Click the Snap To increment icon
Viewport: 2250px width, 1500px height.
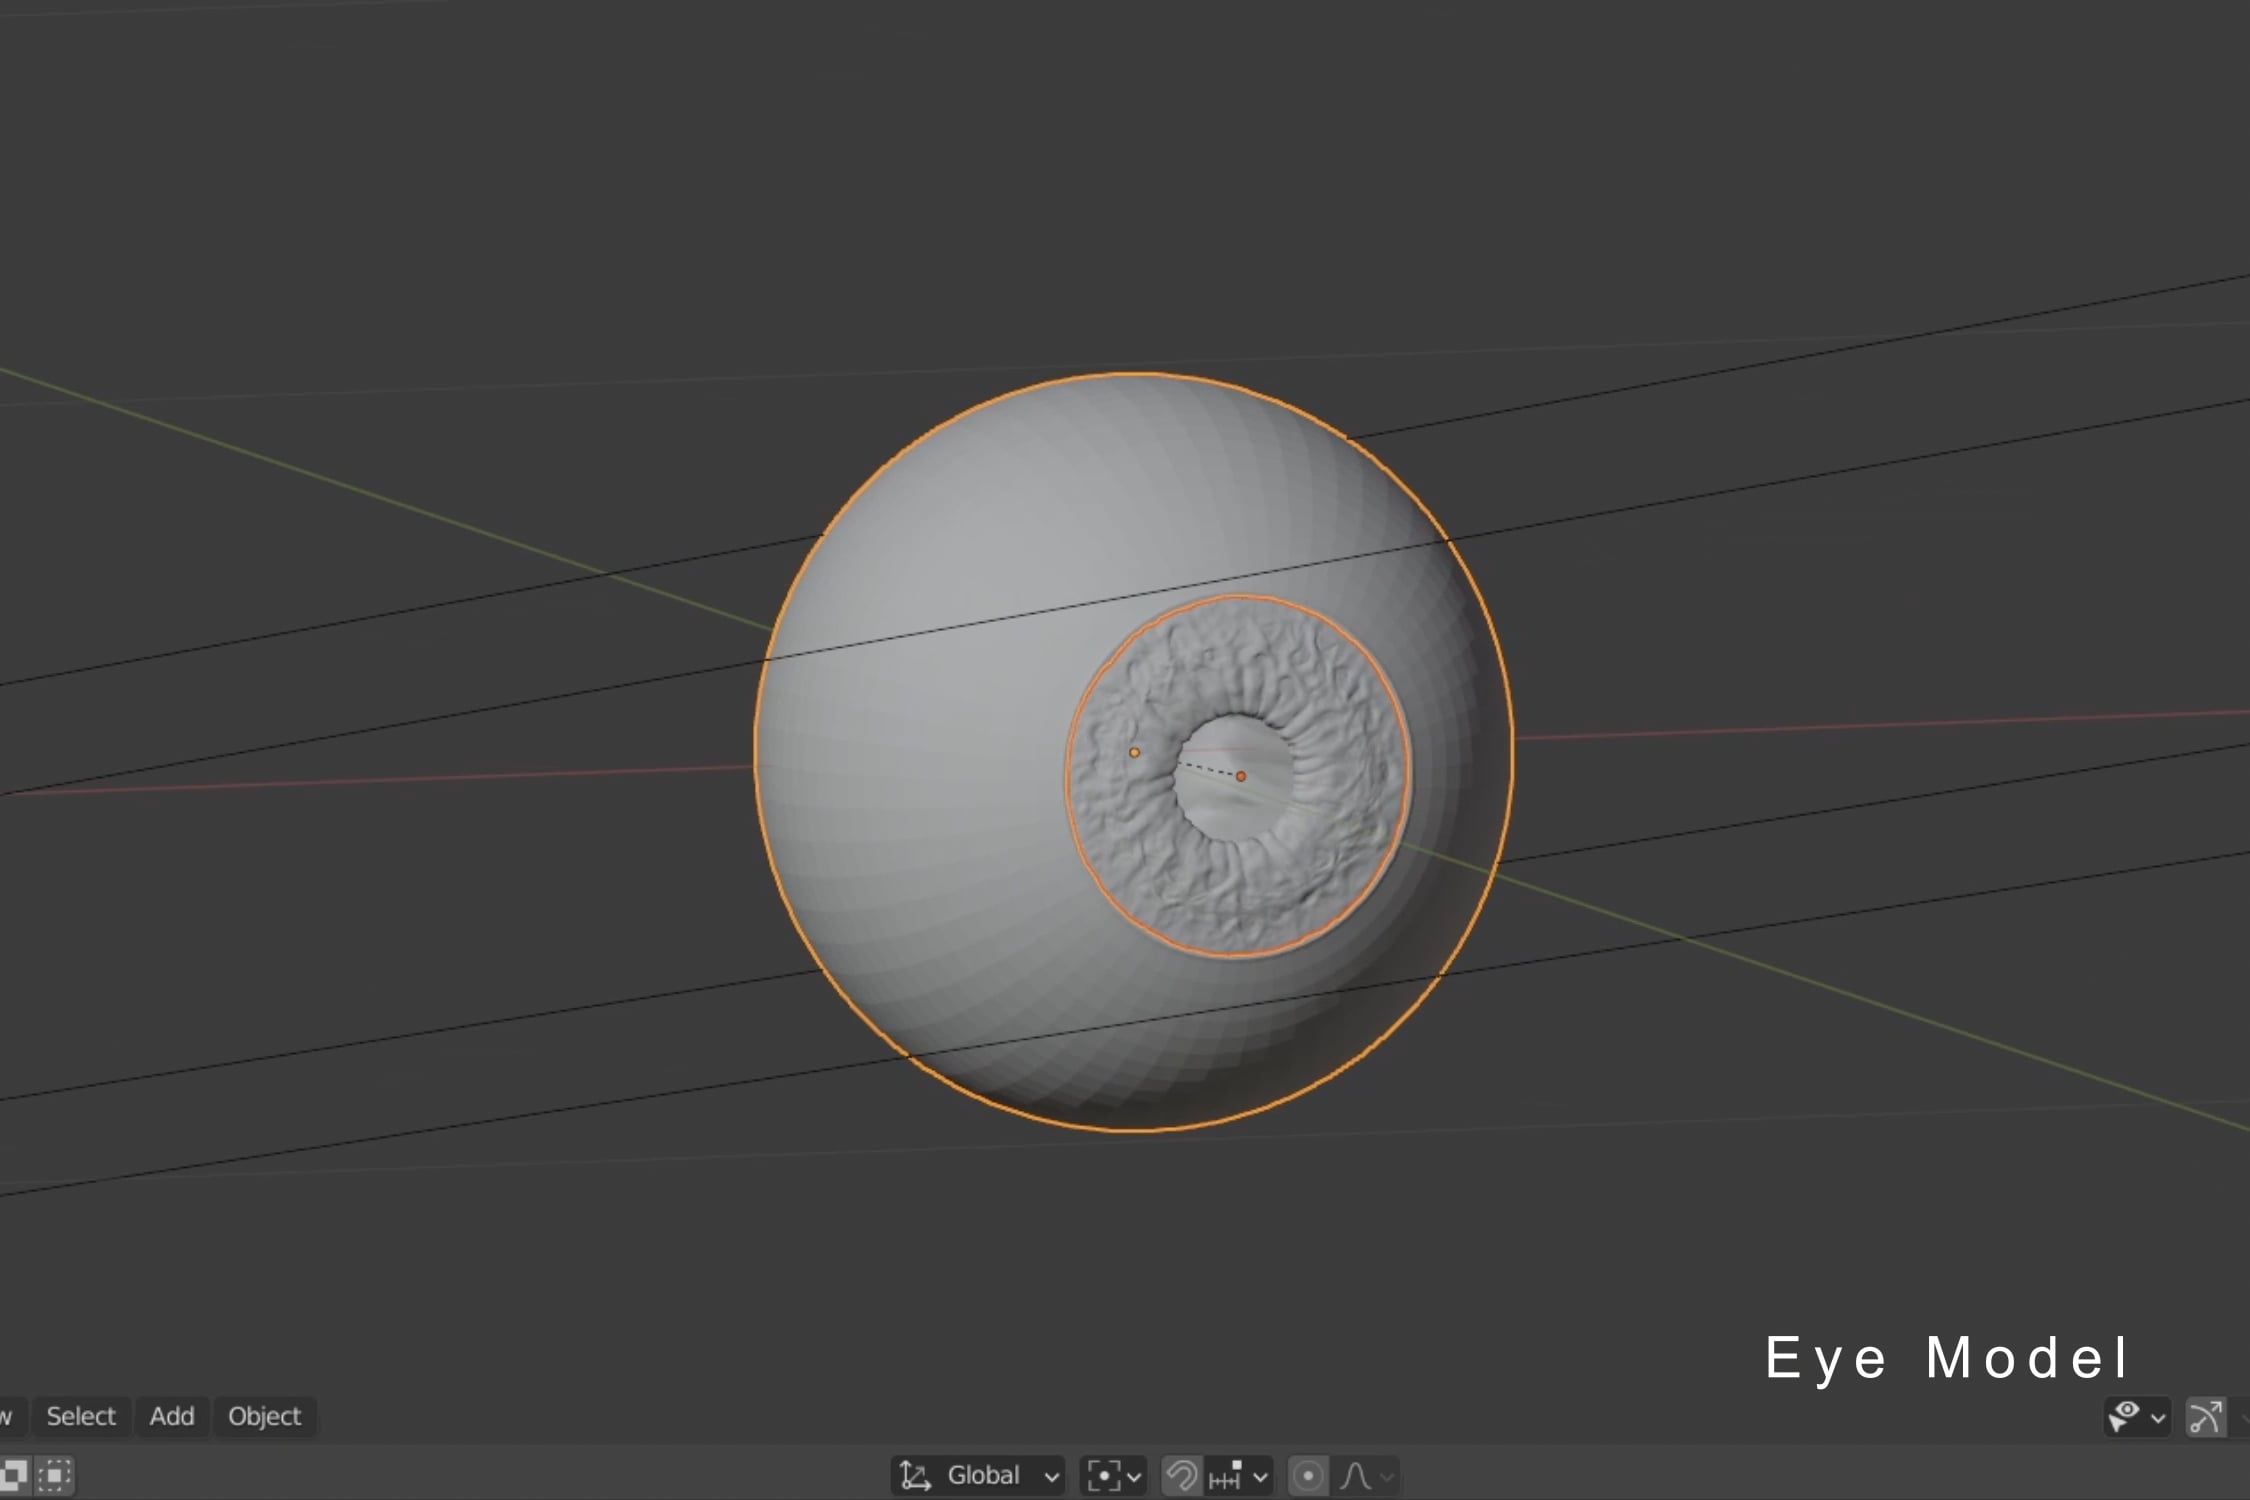[1225, 1478]
